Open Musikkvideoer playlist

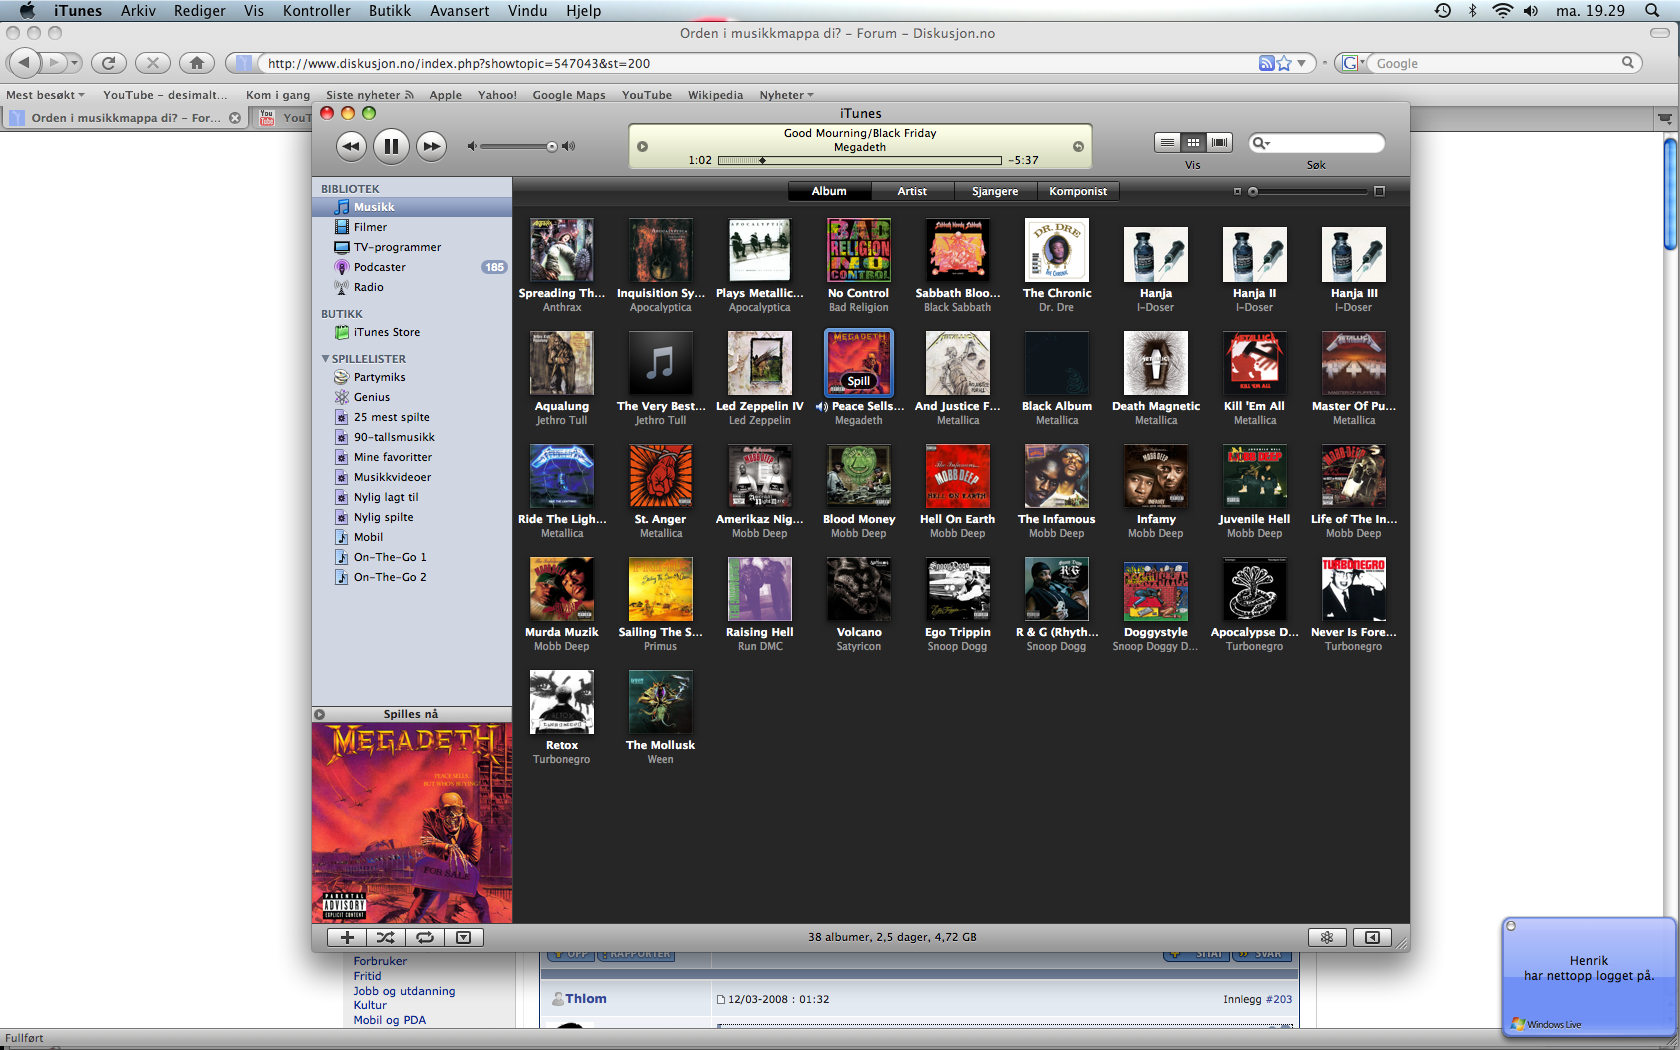coord(412,477)
